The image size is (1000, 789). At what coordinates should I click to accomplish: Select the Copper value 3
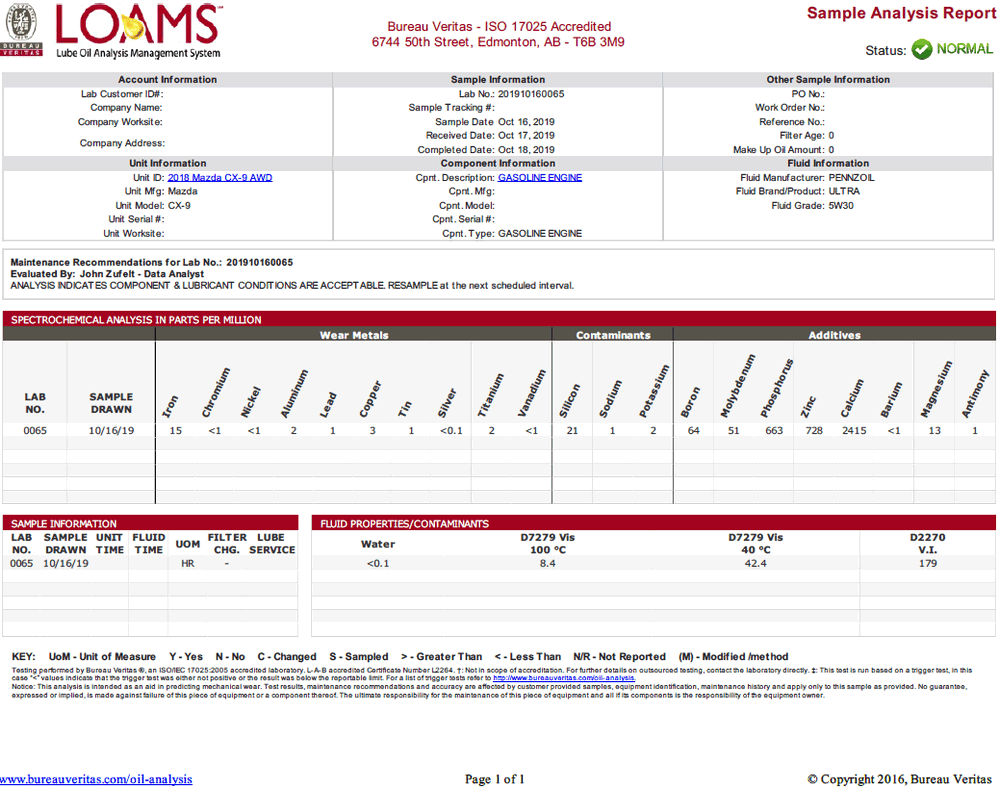[372, 431]
